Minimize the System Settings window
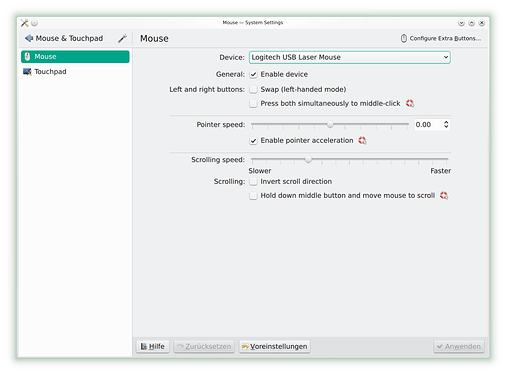The width and height of the screenshot is (506, 375). tap(461, 23)
